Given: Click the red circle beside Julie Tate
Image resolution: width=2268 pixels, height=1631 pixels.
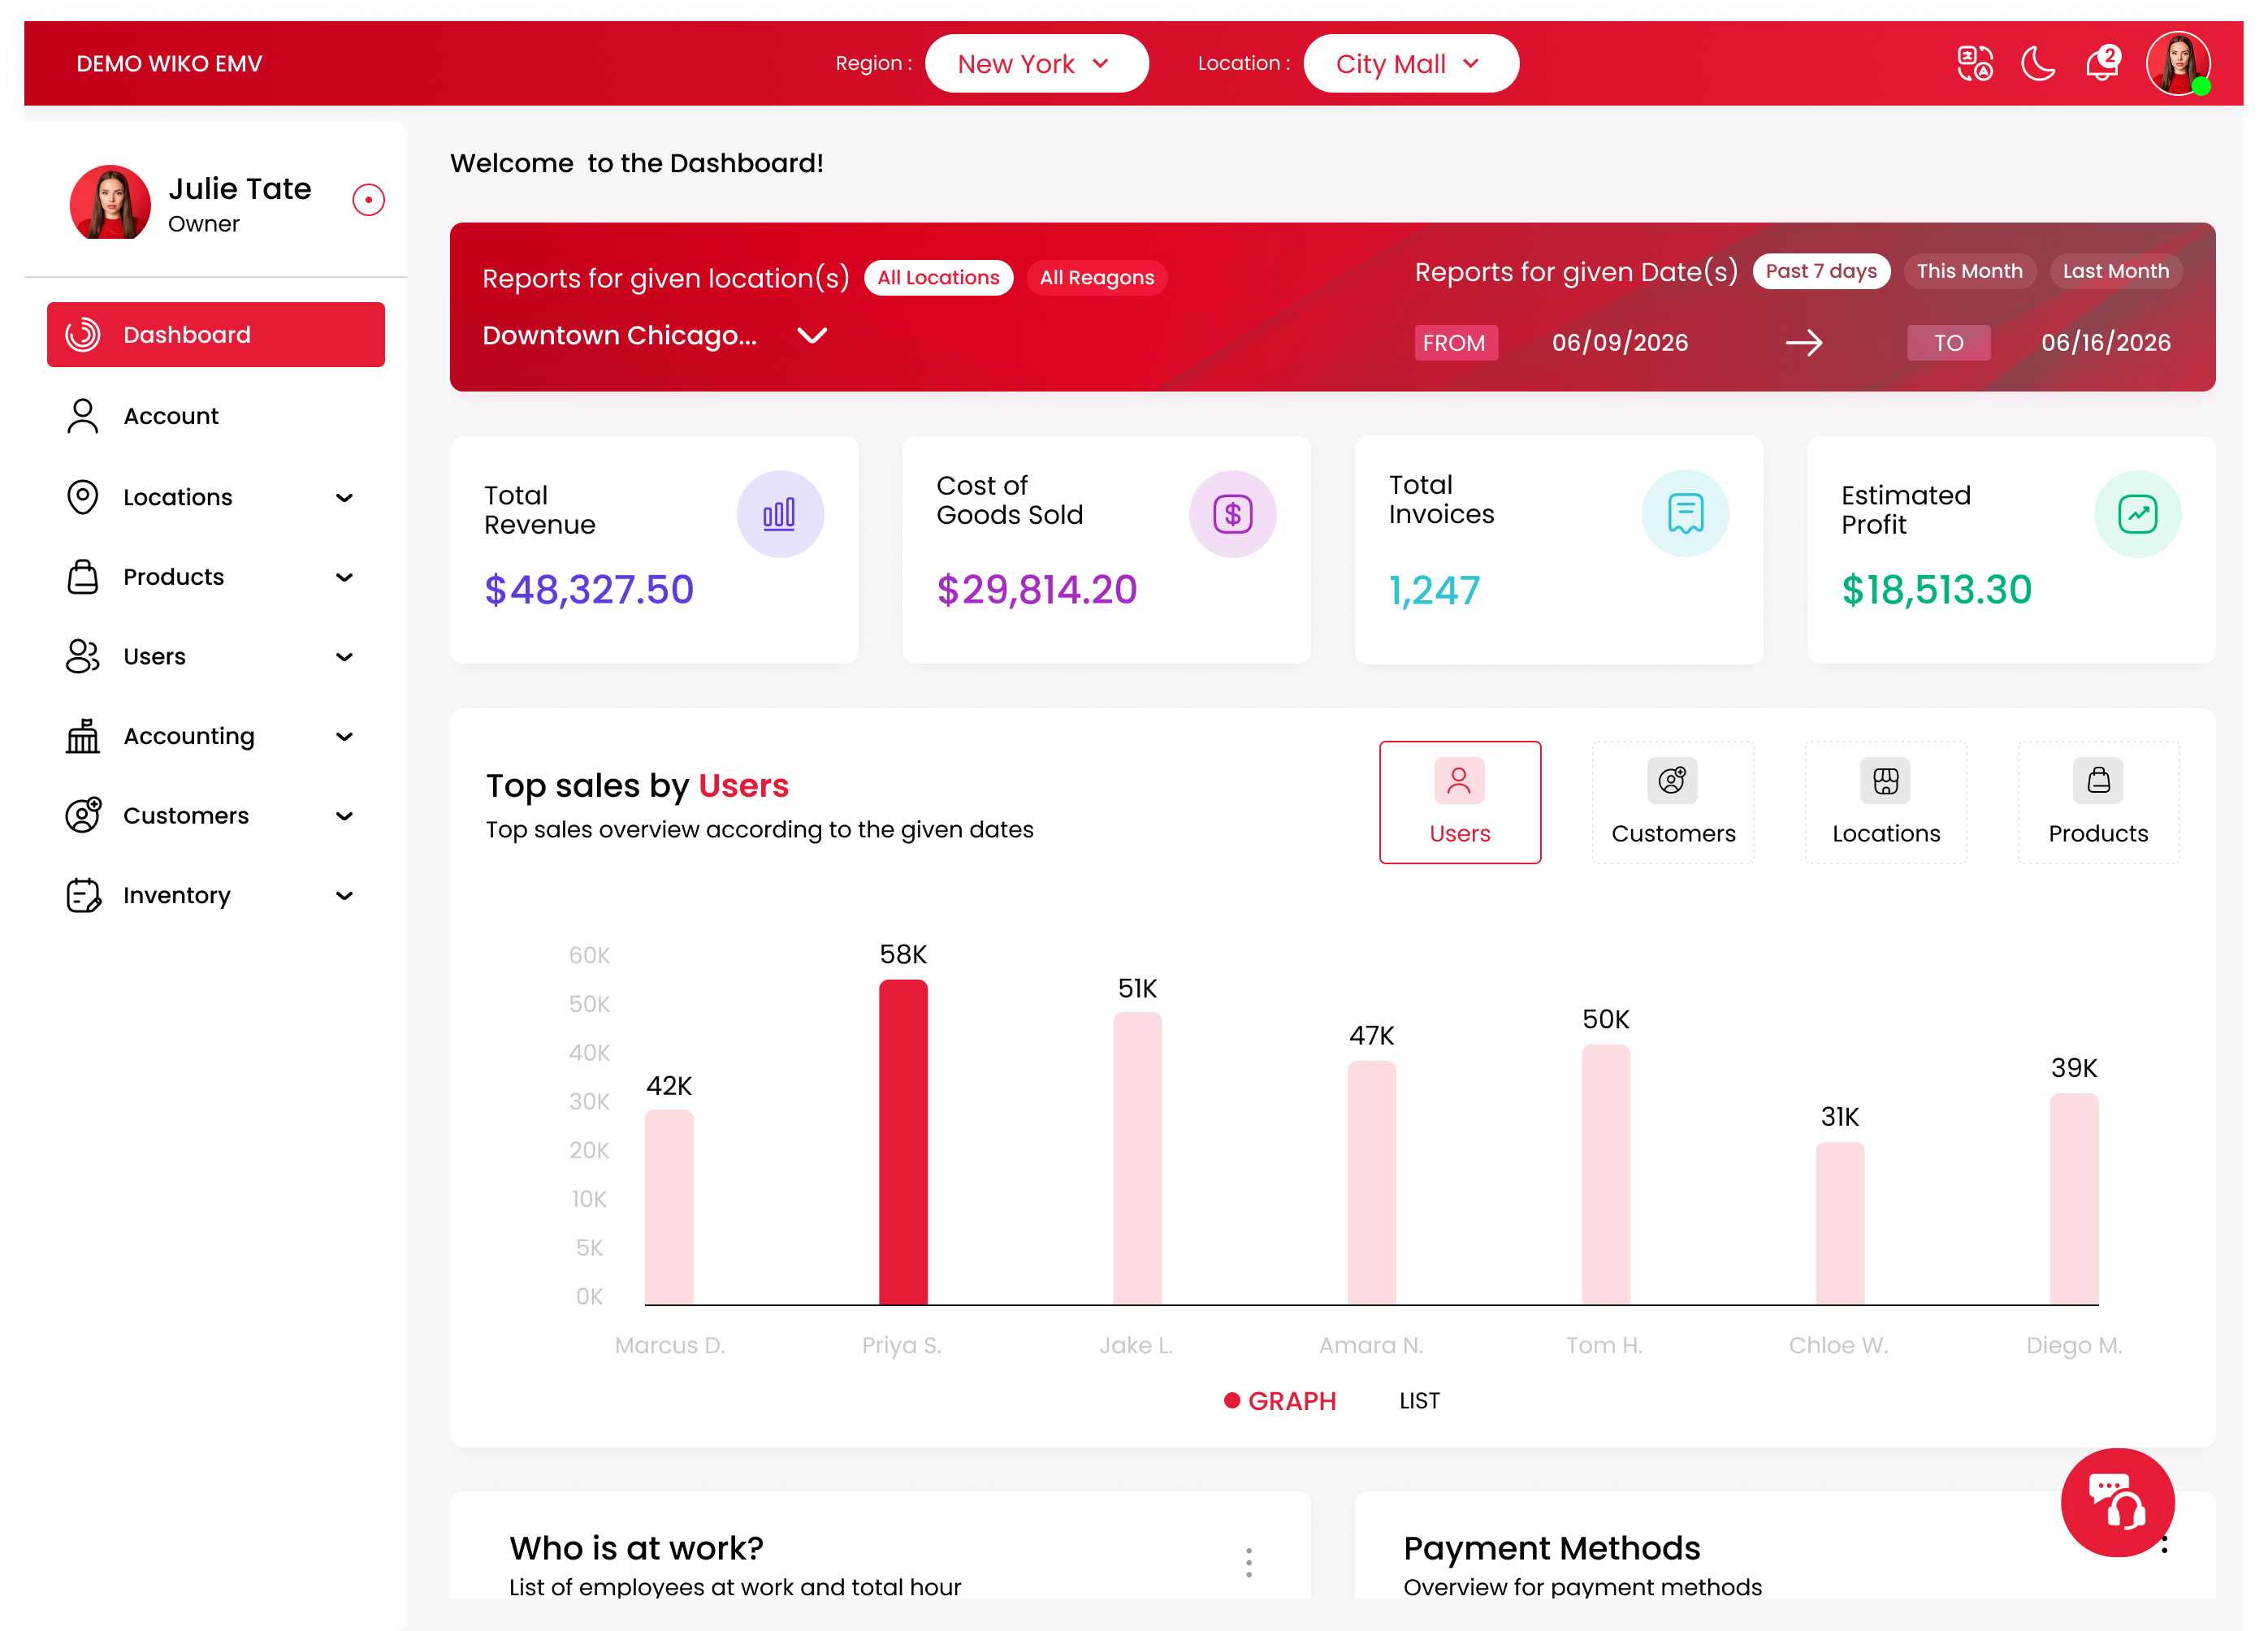Looking at the screenshot, I should 368,199.
